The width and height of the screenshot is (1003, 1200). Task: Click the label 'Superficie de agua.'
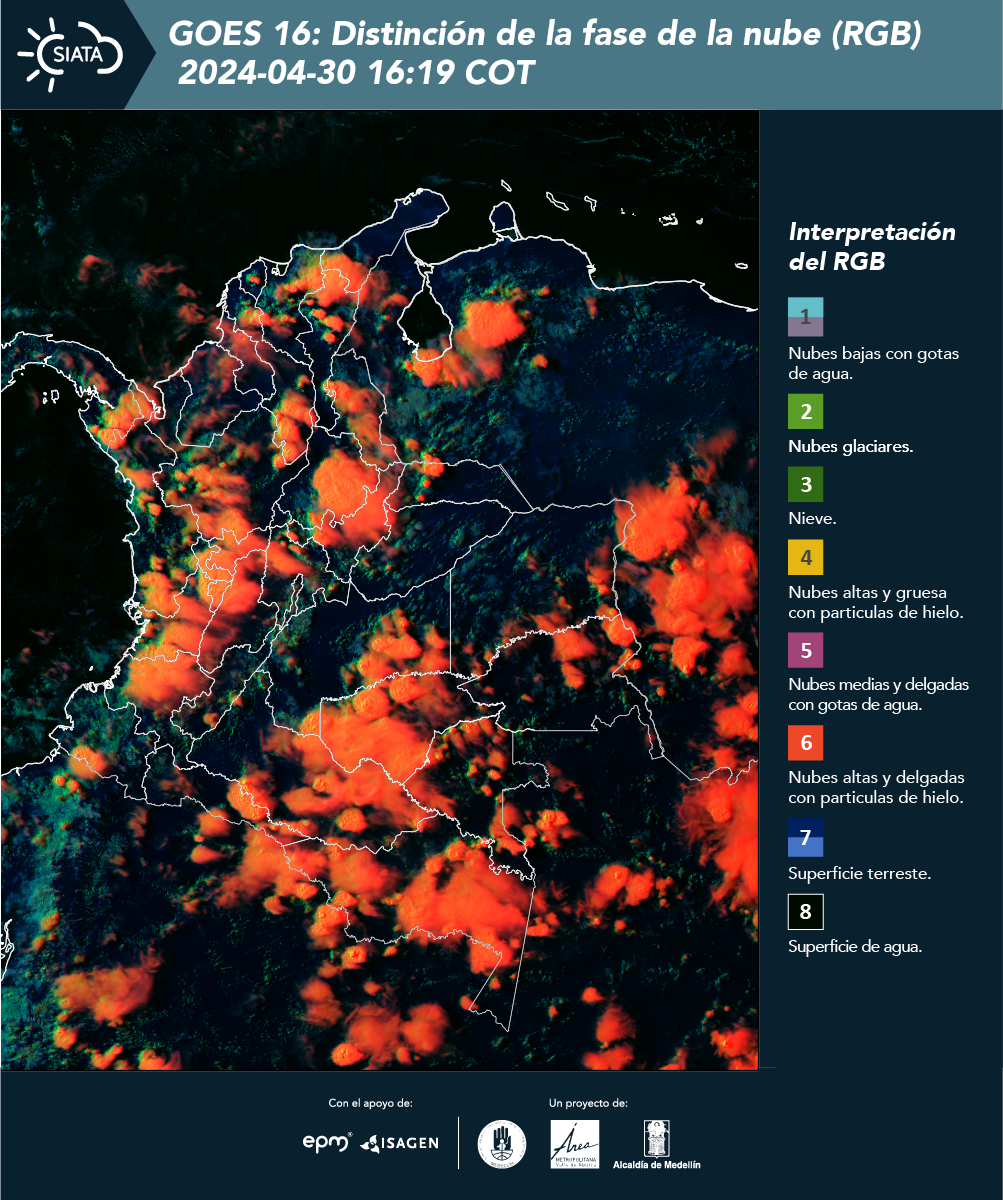[855, 947]
